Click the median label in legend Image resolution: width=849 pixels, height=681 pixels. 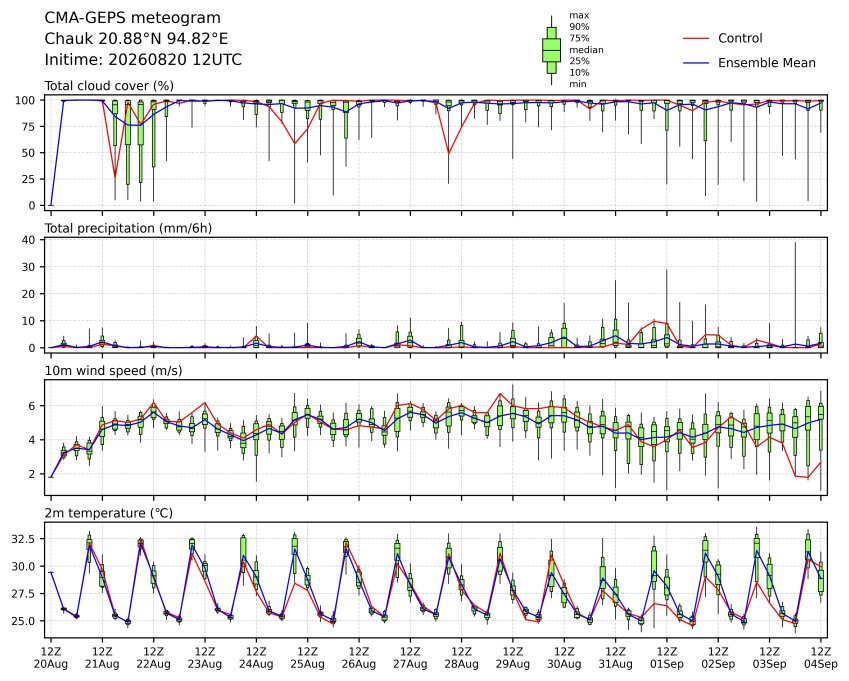pos(586,50)
